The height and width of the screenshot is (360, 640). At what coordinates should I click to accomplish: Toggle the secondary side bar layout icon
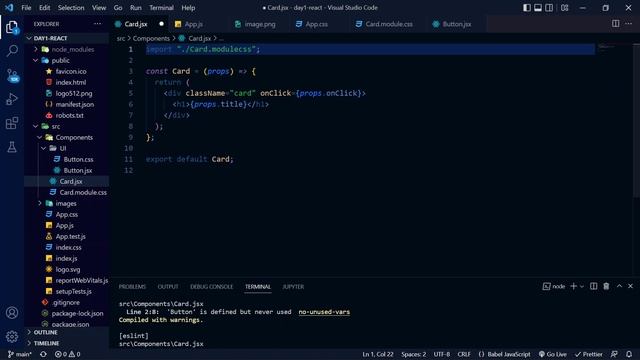(549, 8)
